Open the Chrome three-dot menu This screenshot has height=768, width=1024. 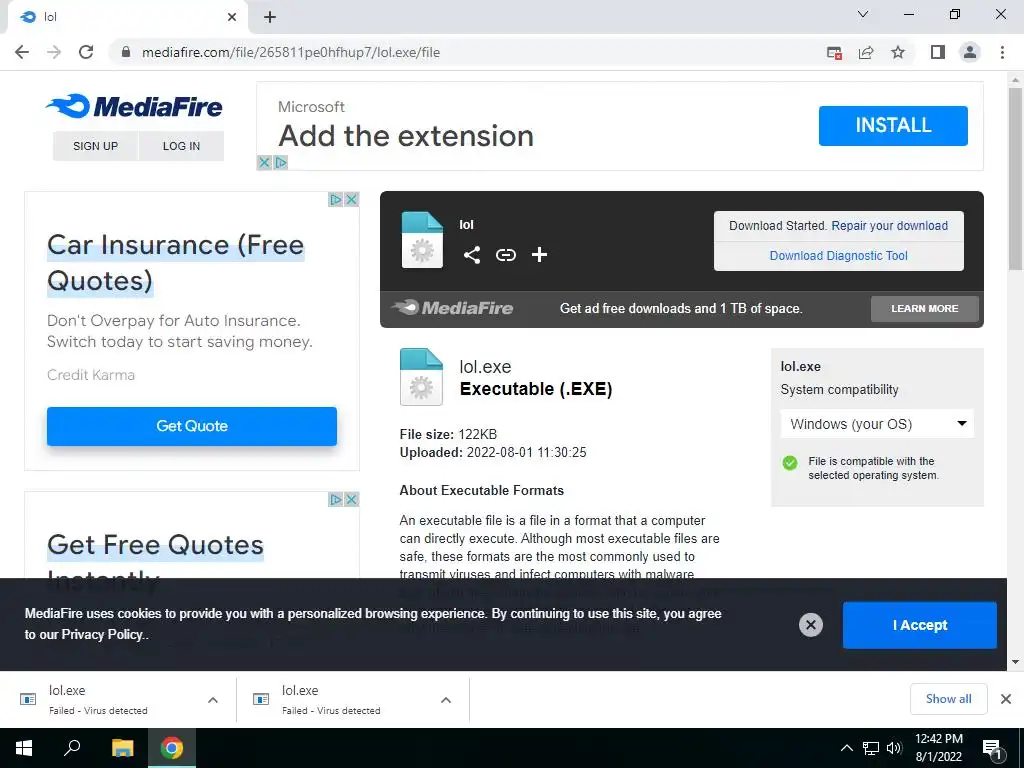(1002, 52)
